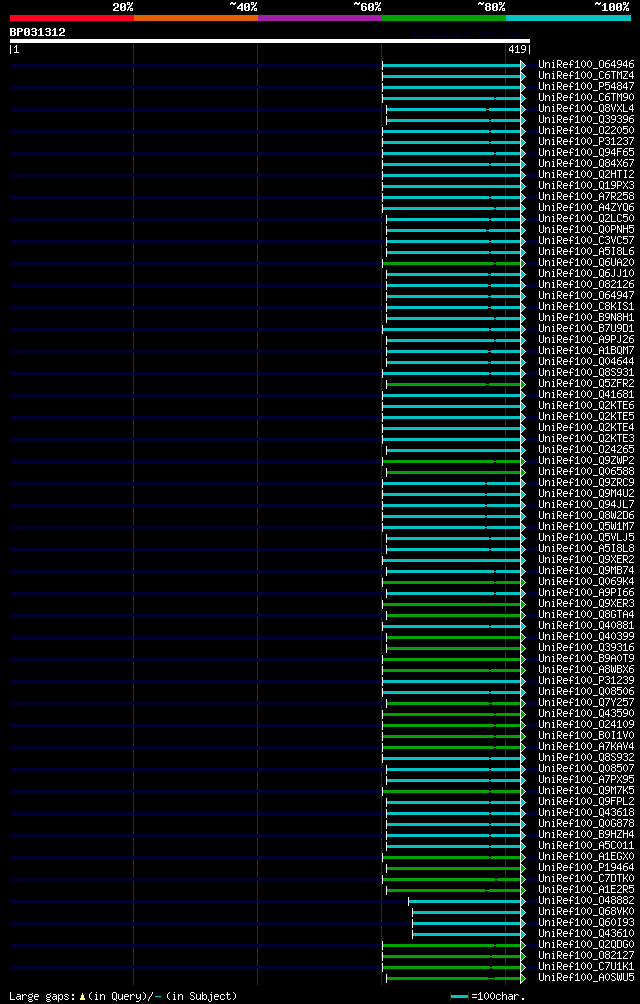
Task: Click the UniRef100_Q9XER3 label
Action: pyautogui.click(x=586, y=604)
